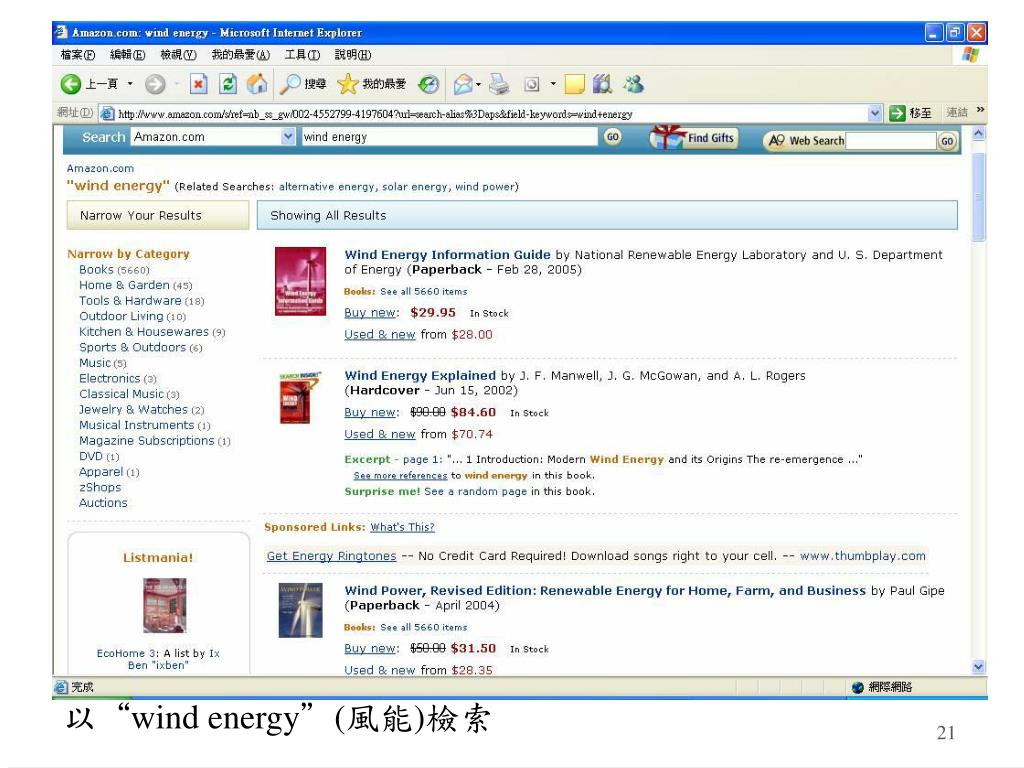
Task: Click alternative energy related search
Action: pos(326,187)
